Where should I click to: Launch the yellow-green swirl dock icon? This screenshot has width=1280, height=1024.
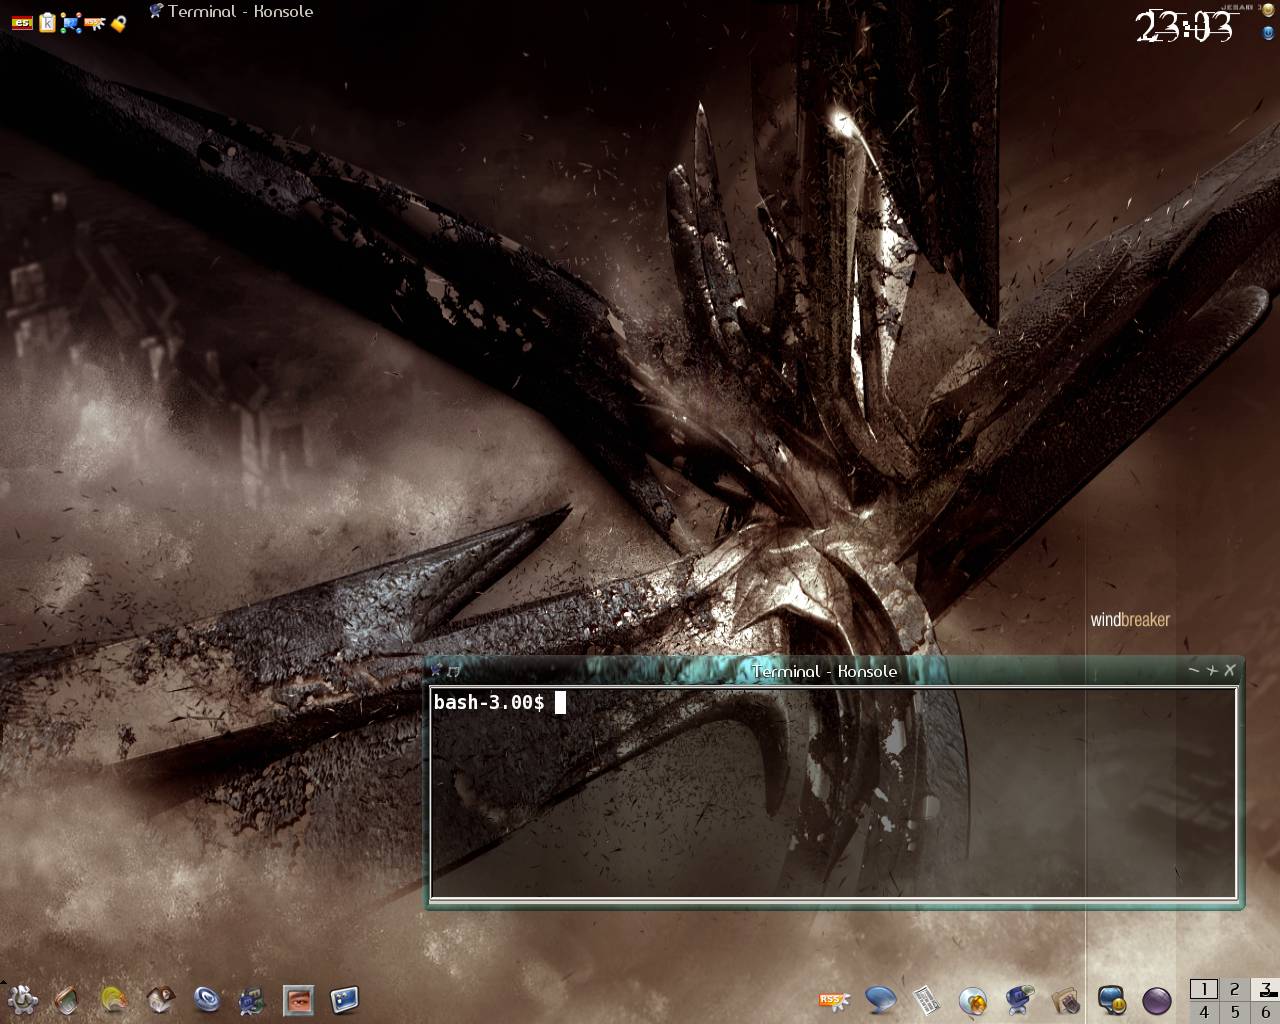pos(114,999)
